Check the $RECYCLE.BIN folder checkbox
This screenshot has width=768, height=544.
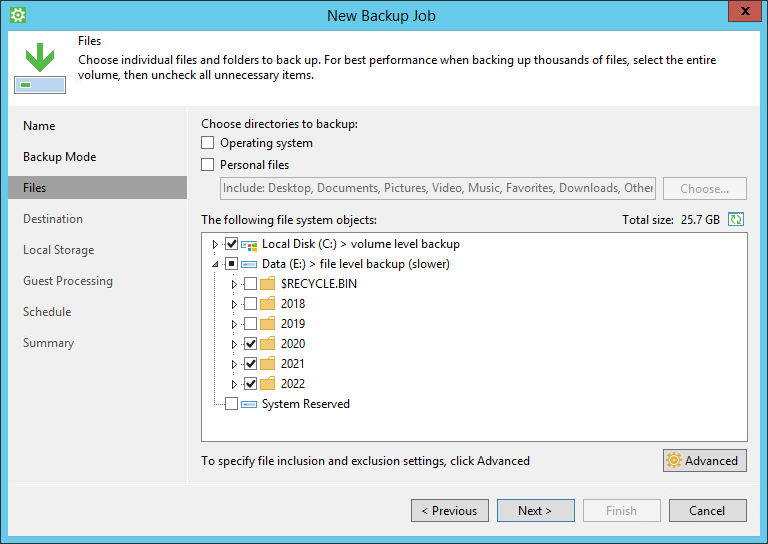250,284
